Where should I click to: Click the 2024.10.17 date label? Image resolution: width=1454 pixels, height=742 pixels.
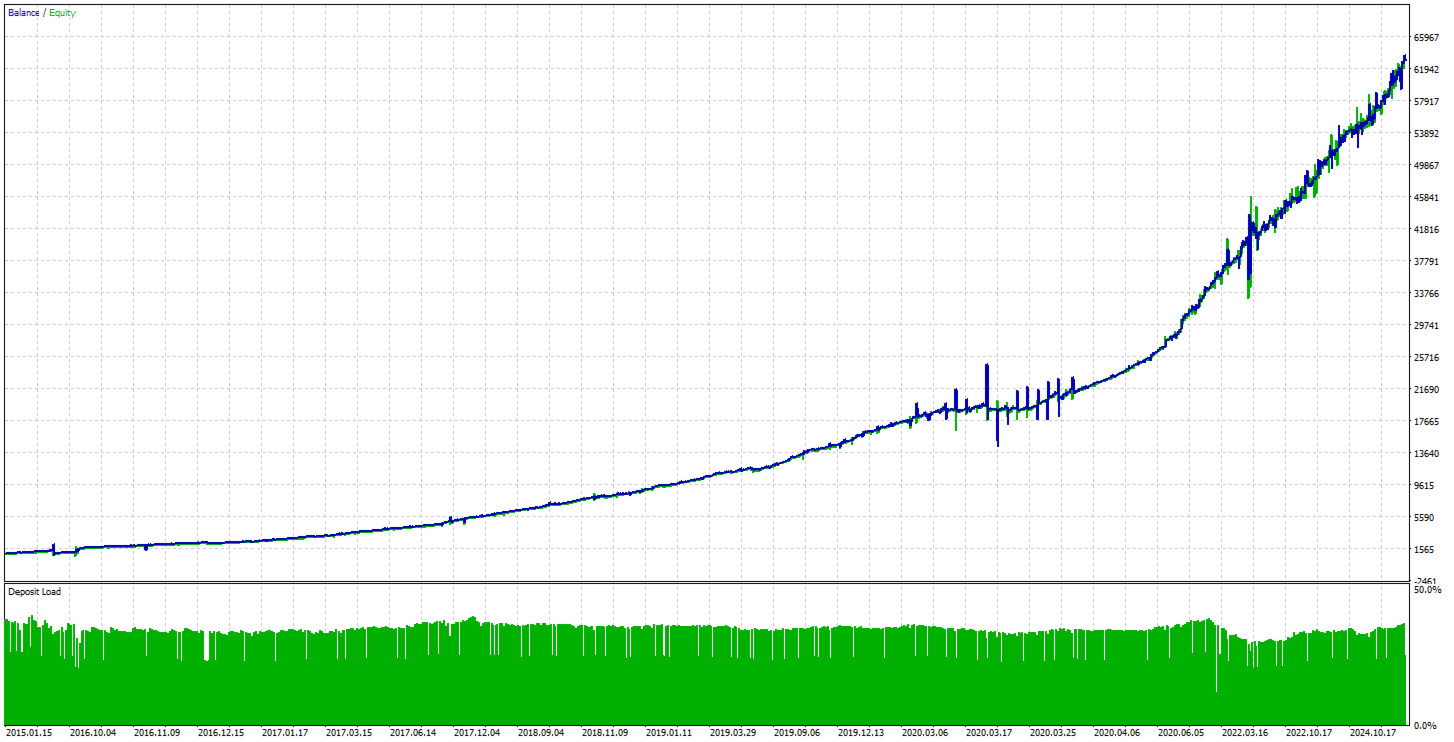[1373, 733]
